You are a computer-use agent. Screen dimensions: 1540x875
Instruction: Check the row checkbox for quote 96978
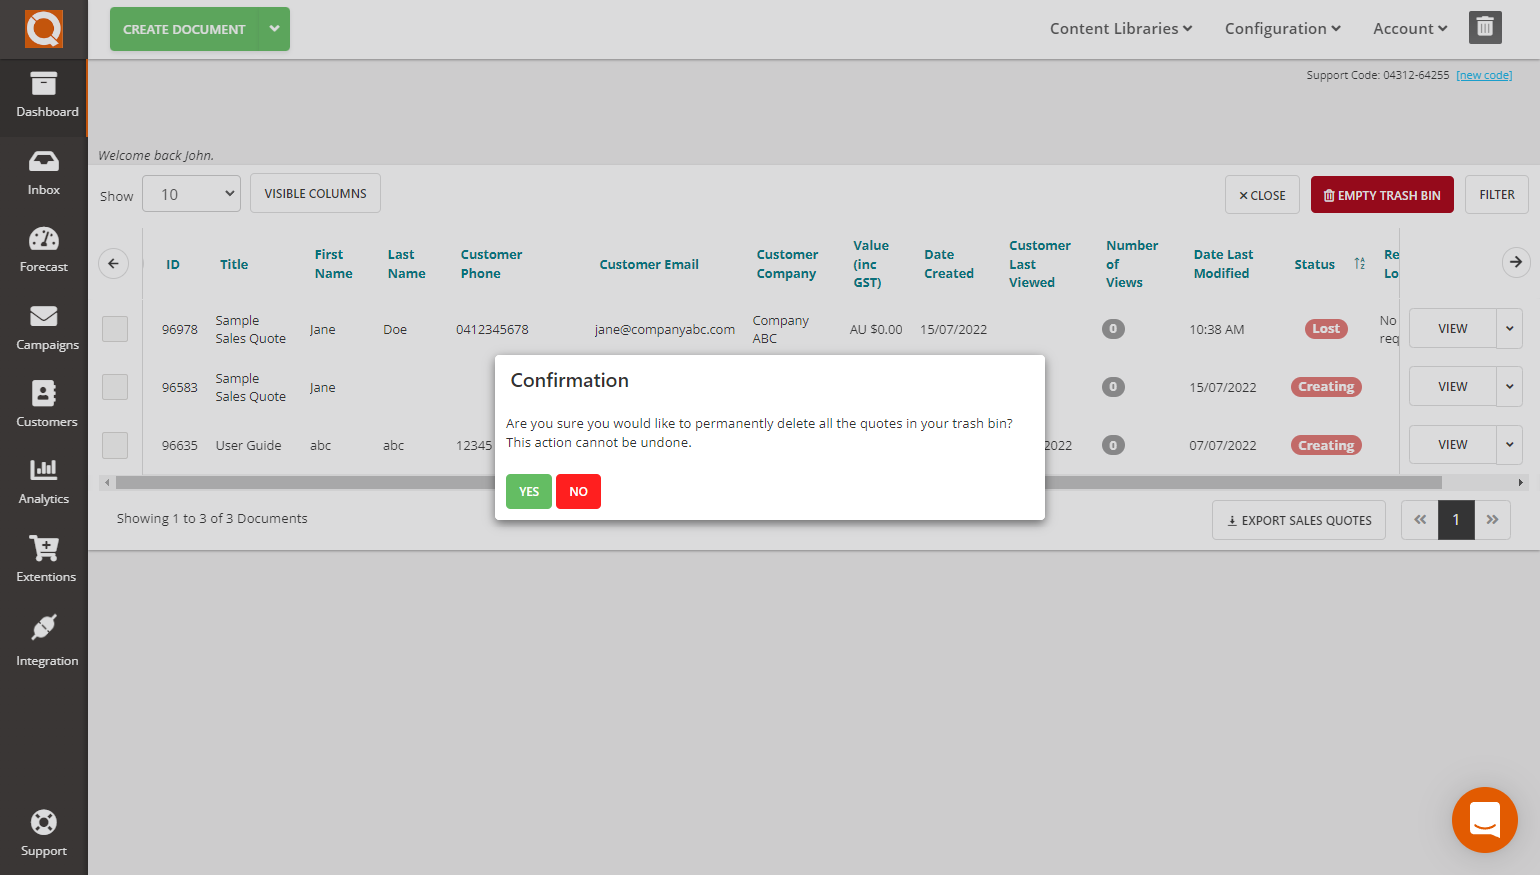tap(114, 328)
